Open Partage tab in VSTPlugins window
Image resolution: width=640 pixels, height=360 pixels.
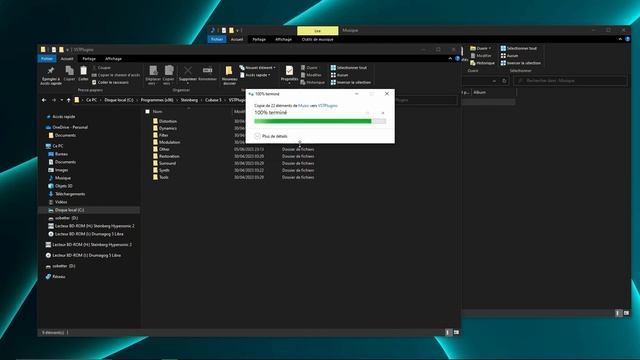pos(89,59)
